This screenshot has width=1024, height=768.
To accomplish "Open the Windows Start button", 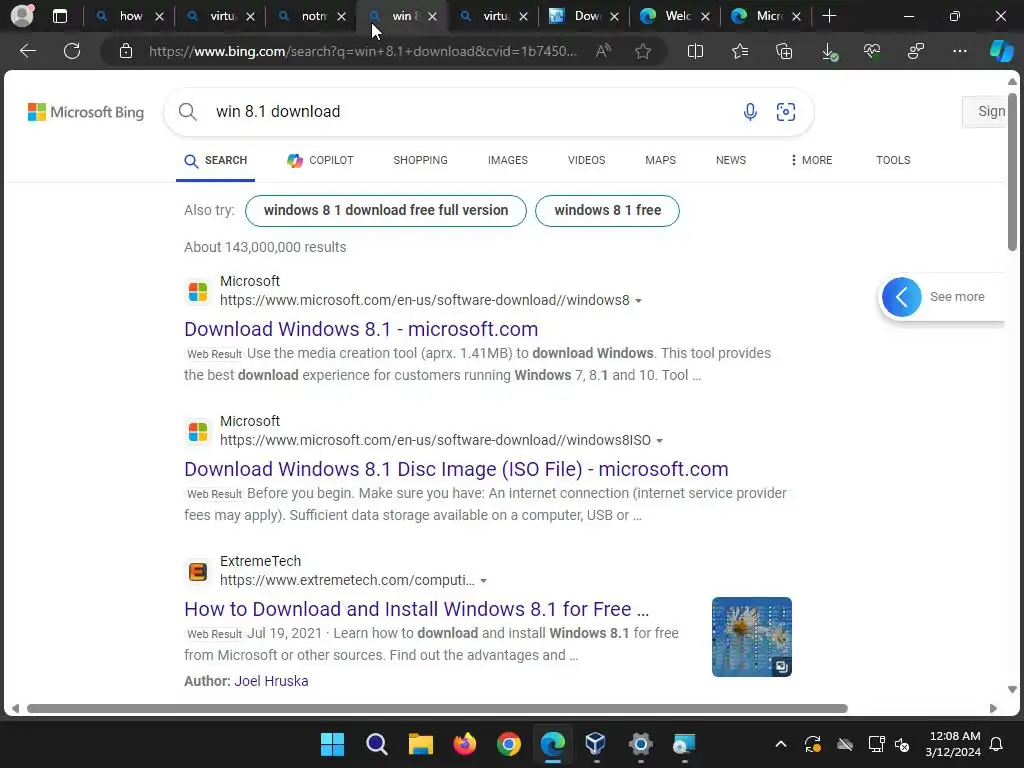I will point(332,744).
